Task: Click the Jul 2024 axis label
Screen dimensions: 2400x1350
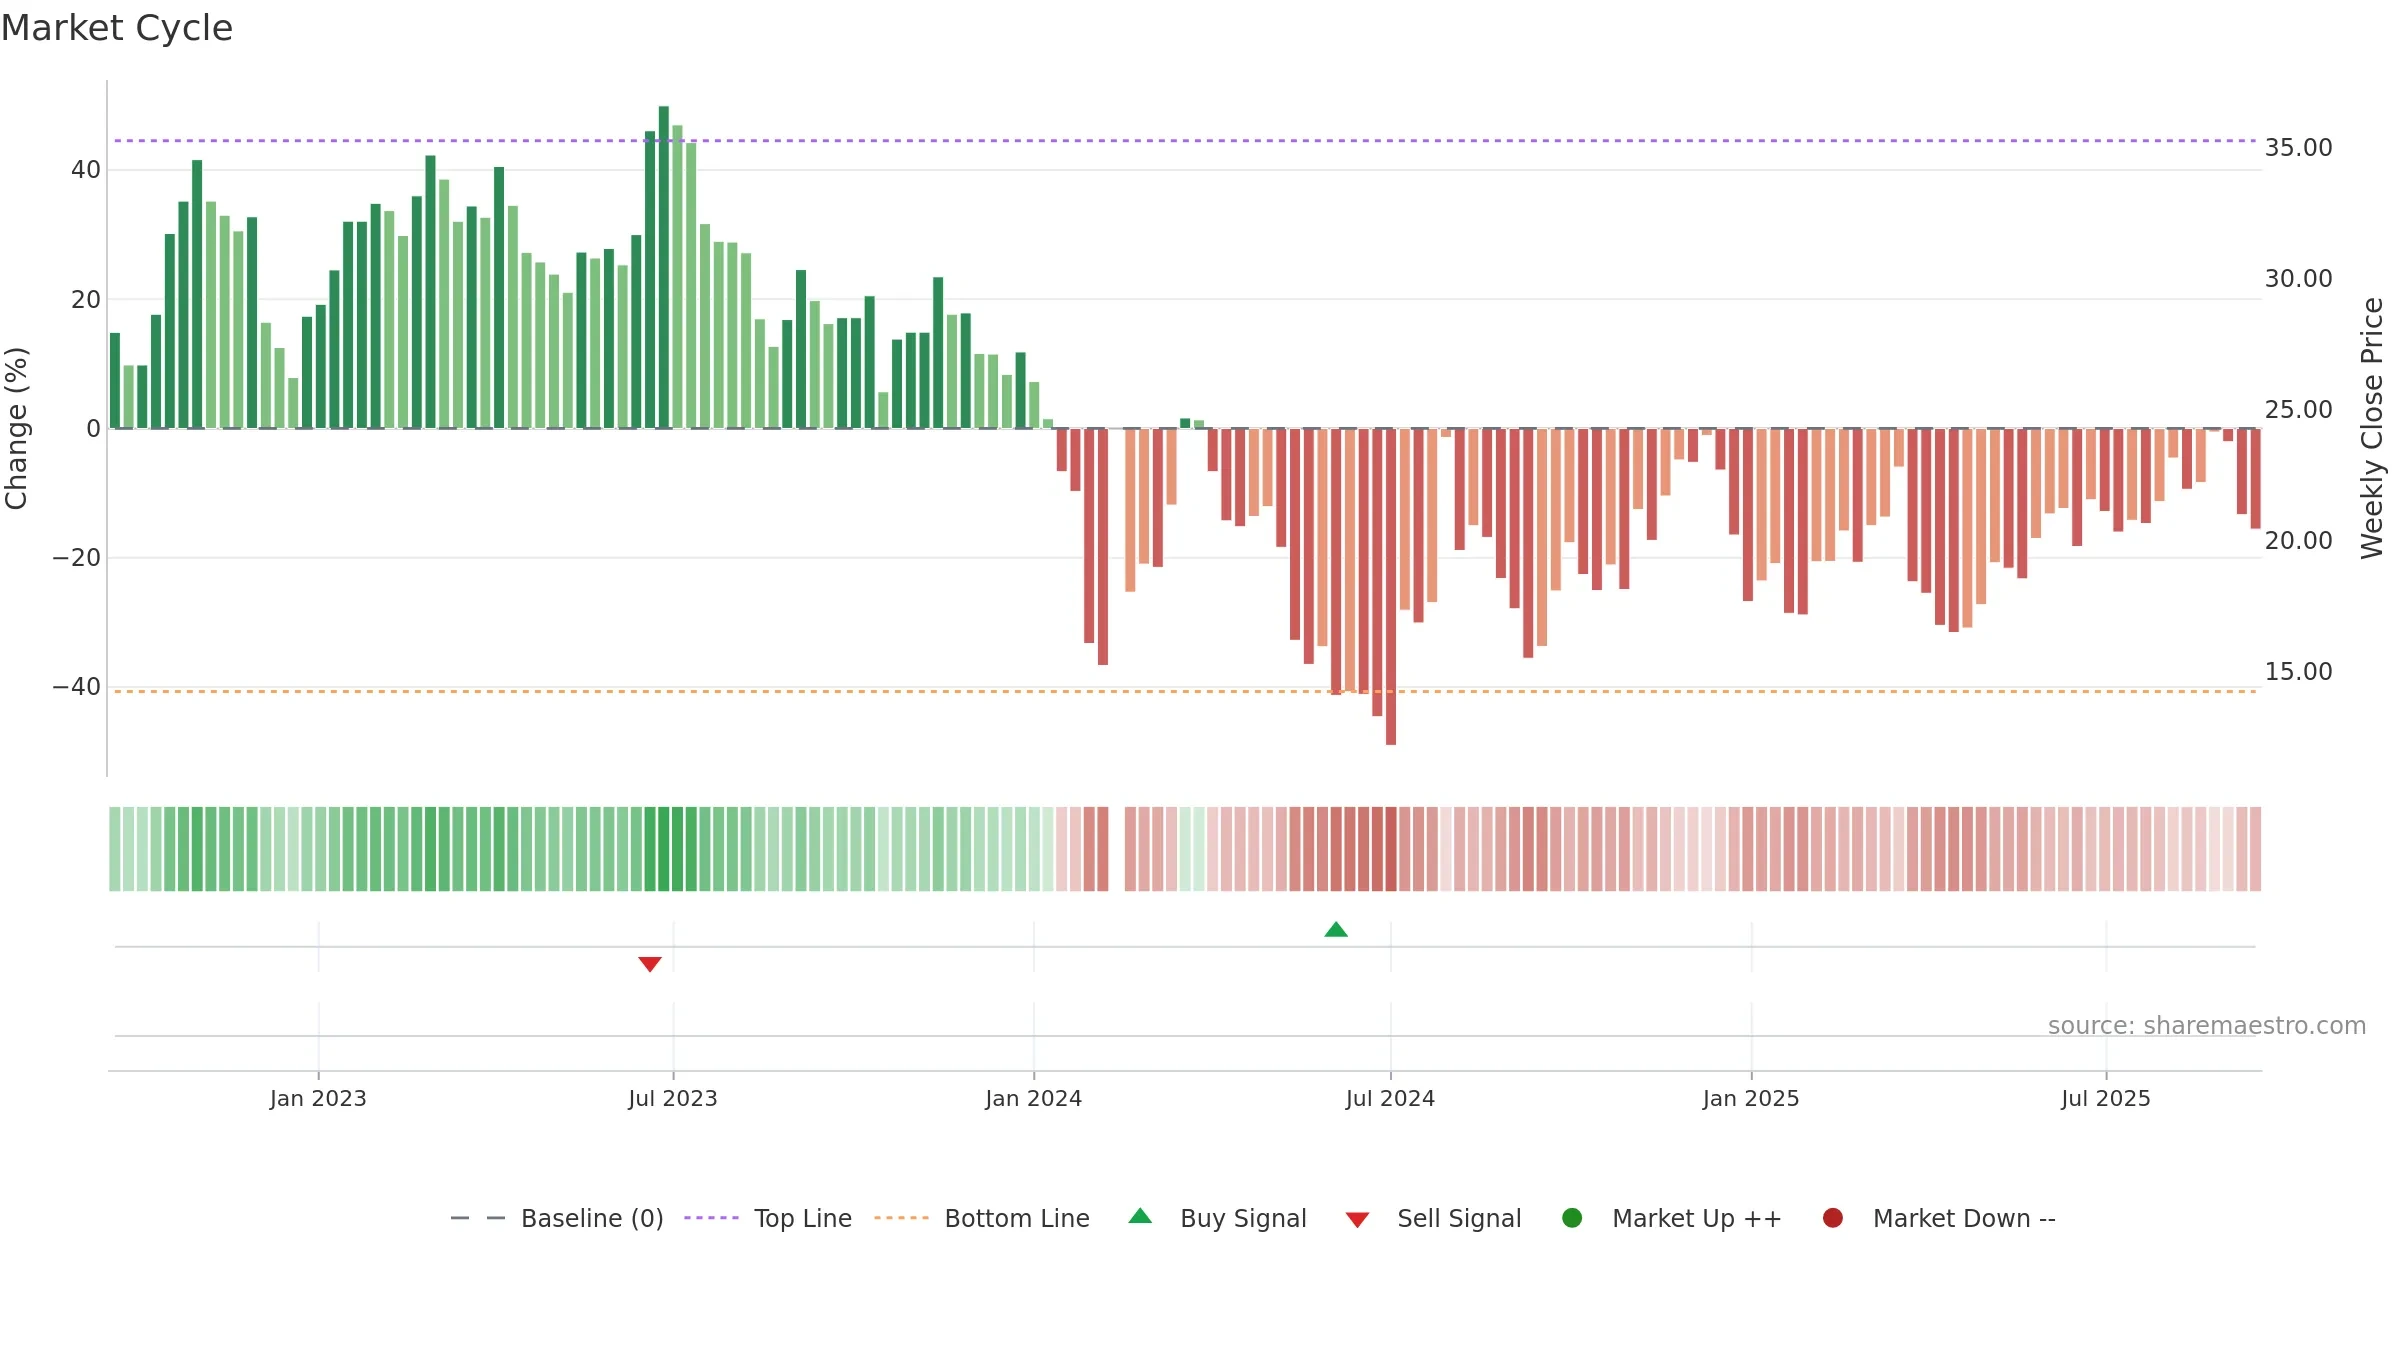Action: pyautogui.click(x=1390, y=1099)
